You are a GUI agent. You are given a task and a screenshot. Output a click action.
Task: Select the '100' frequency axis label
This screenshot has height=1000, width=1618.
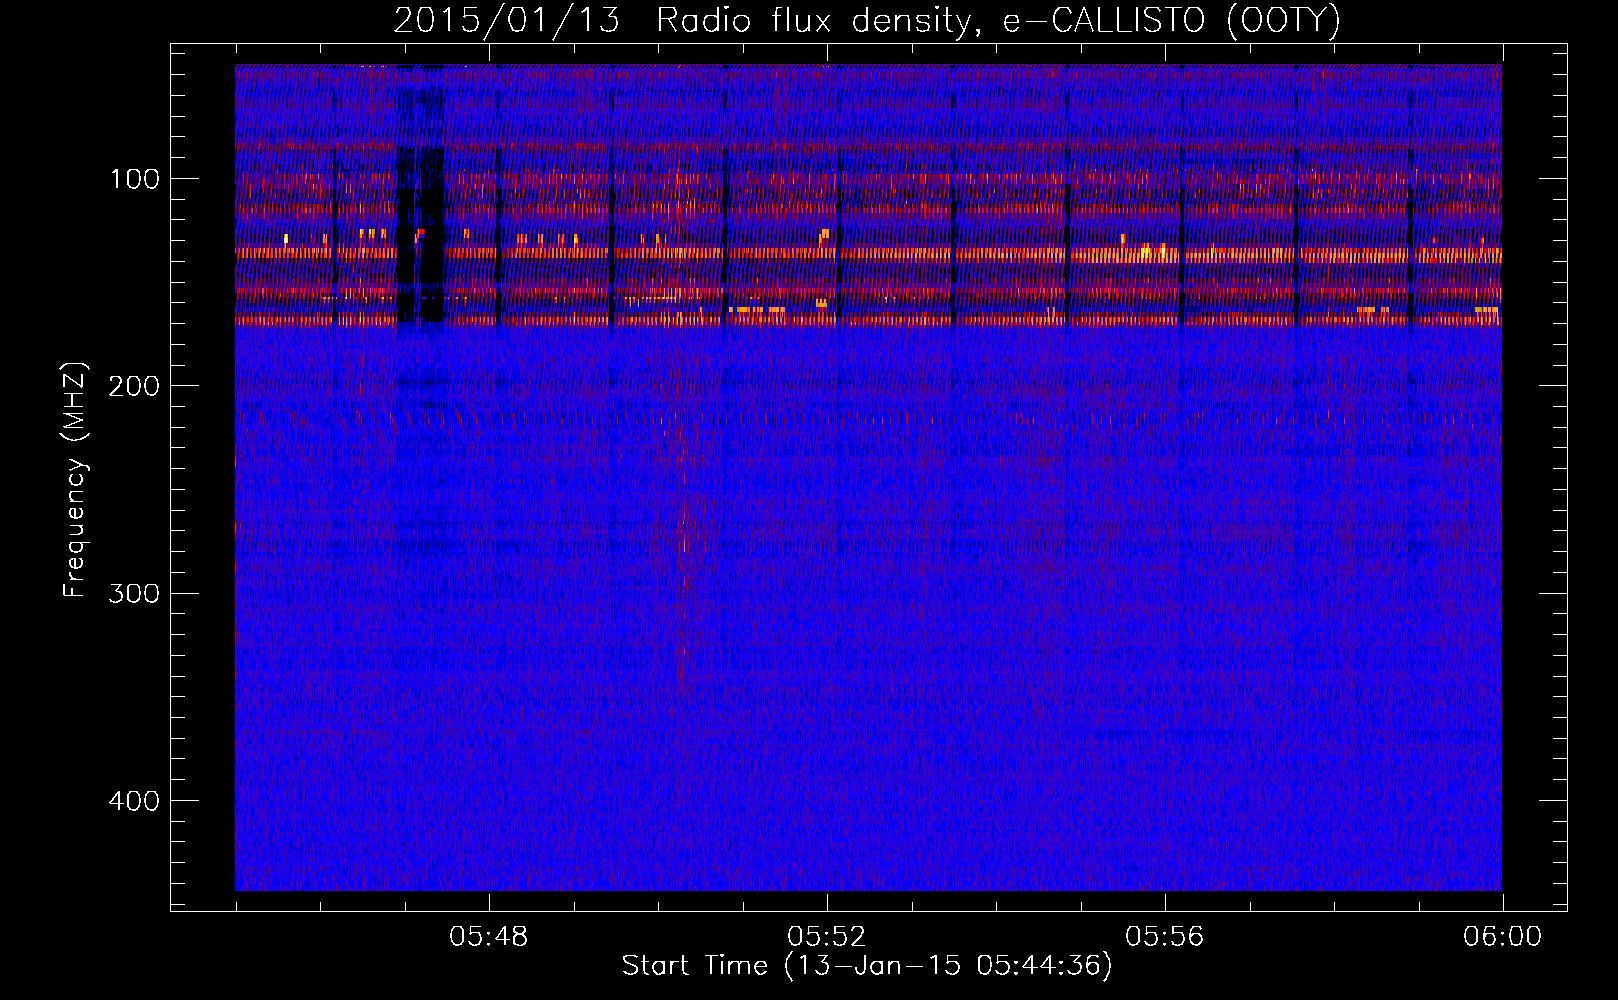(134, 179)
